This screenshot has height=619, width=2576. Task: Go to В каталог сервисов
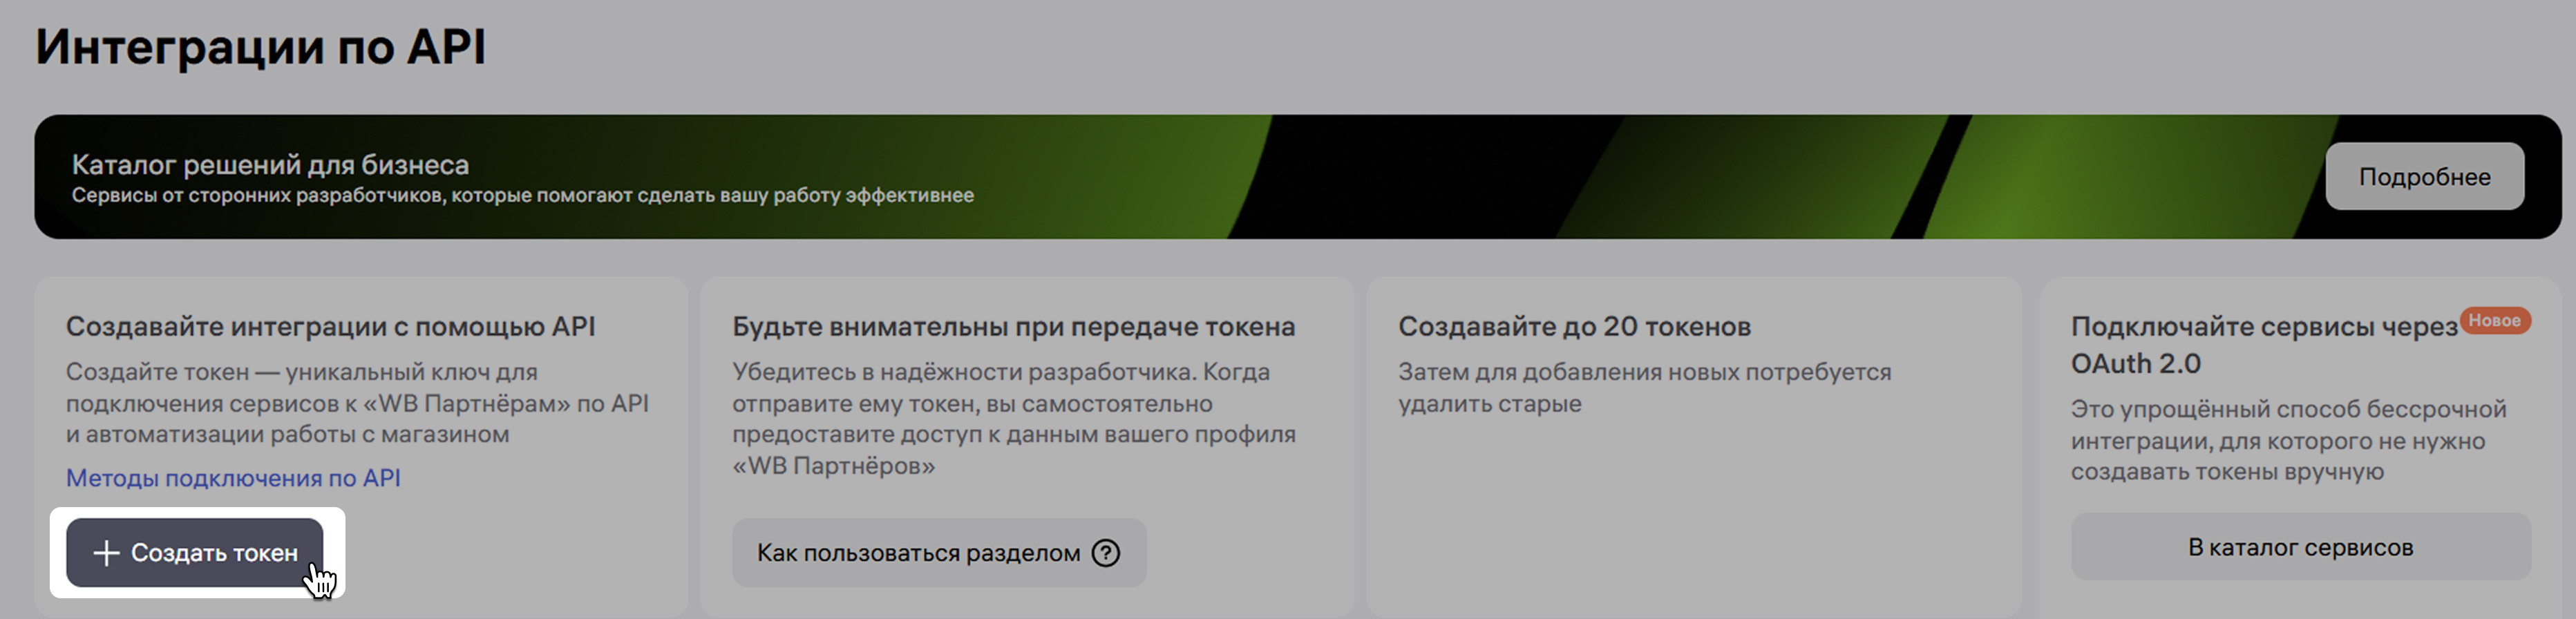click(2299, 547)
